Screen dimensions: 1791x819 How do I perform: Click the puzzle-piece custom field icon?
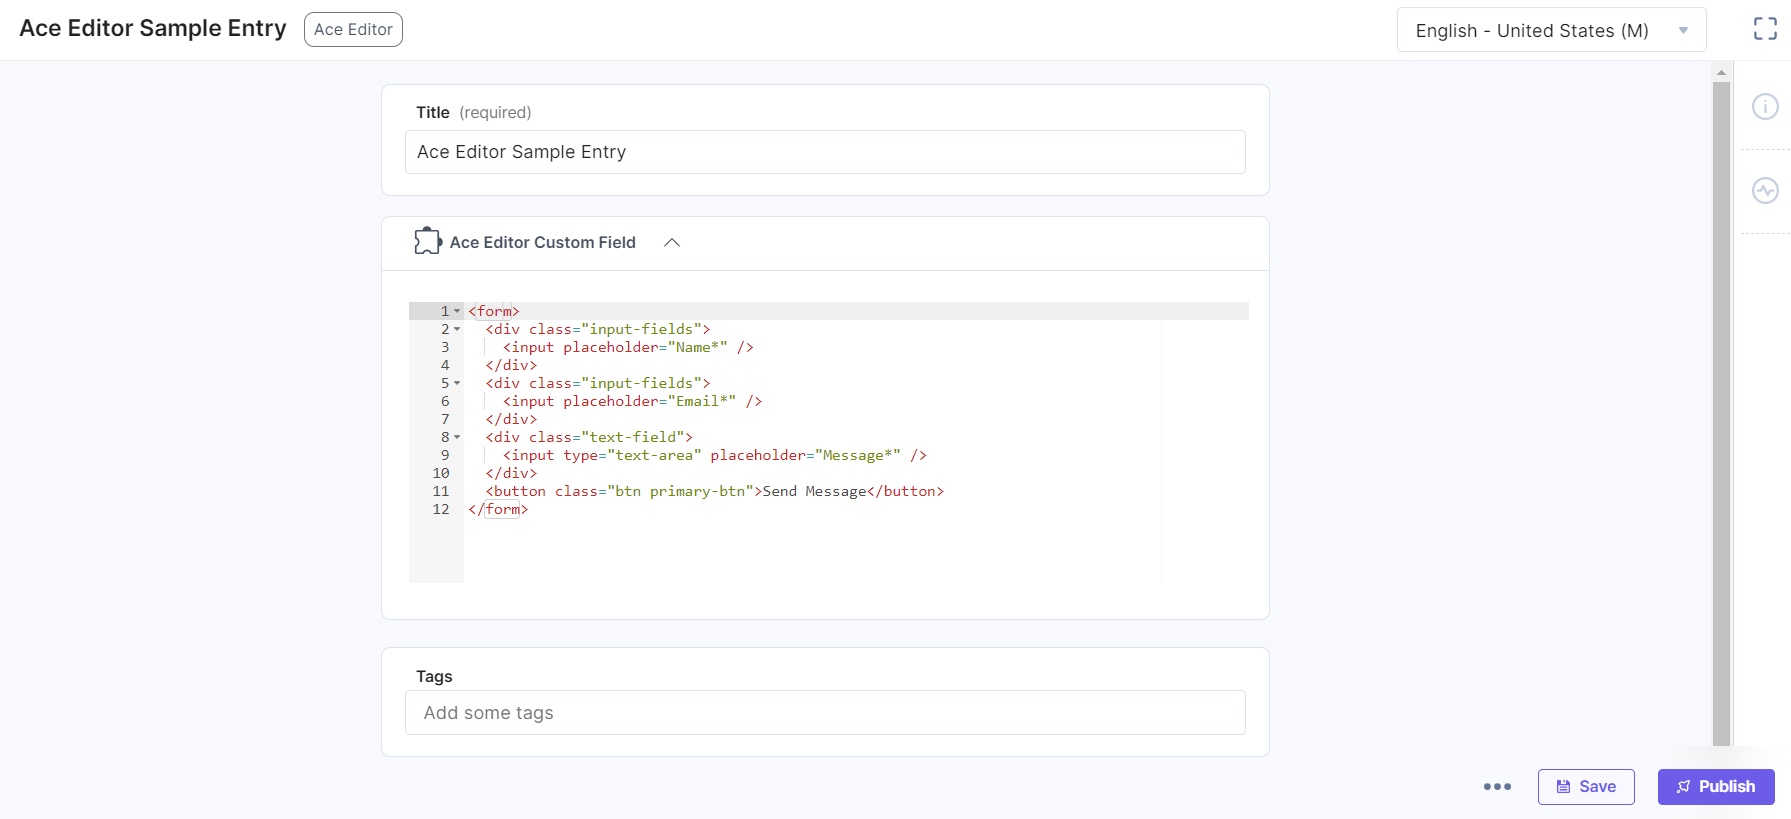click(x=427, y=241)
